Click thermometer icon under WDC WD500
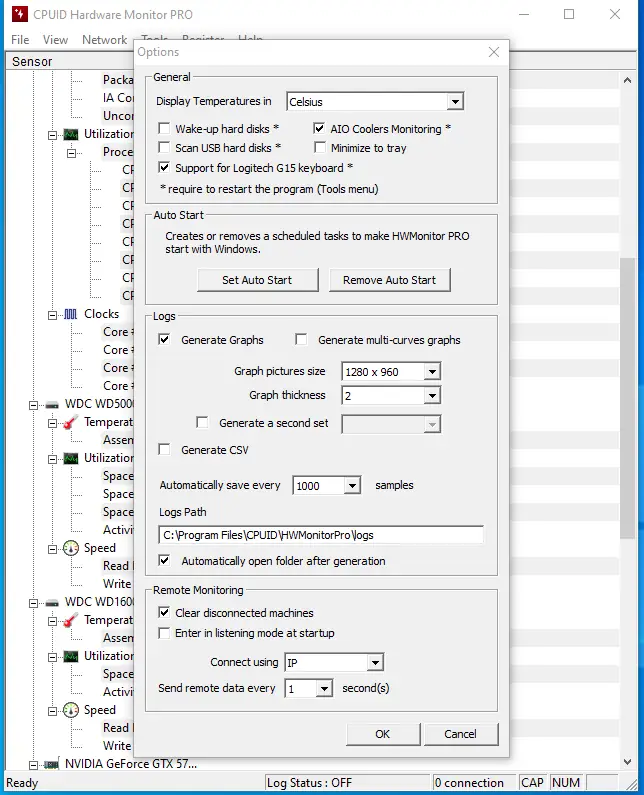This screenshot has width=644, height=795. pos(71,422)
